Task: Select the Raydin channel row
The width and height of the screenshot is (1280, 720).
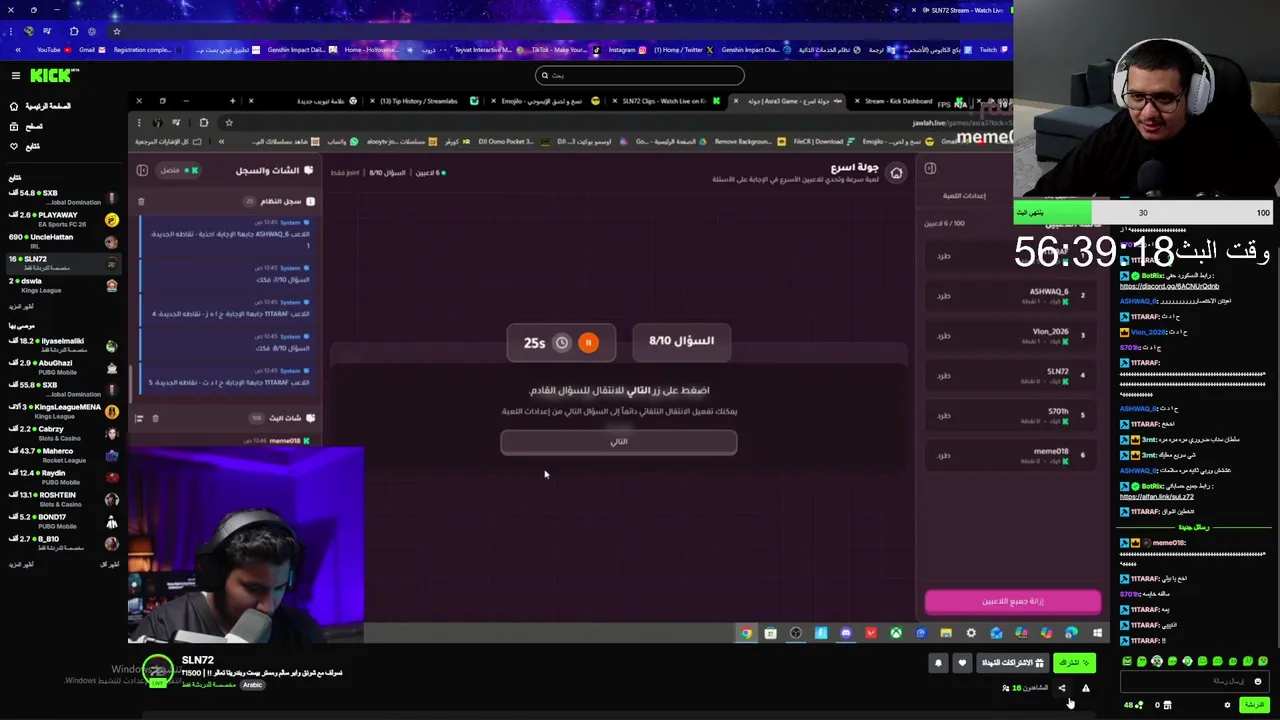Action: (62, 477)
